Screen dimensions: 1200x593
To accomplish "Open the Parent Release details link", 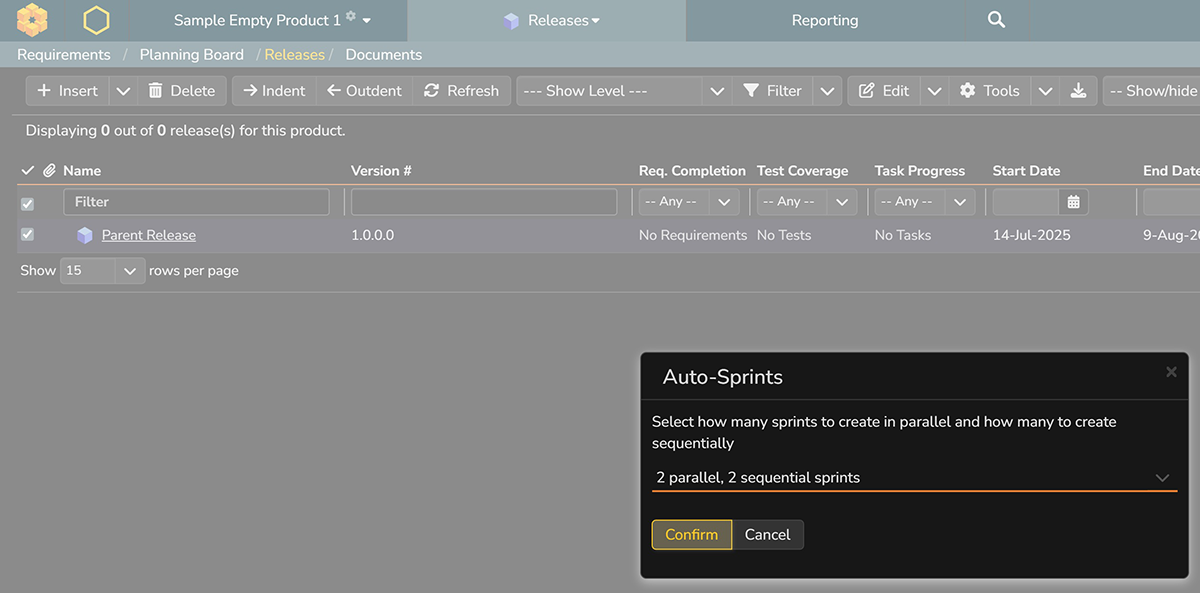I will (147, 234).
